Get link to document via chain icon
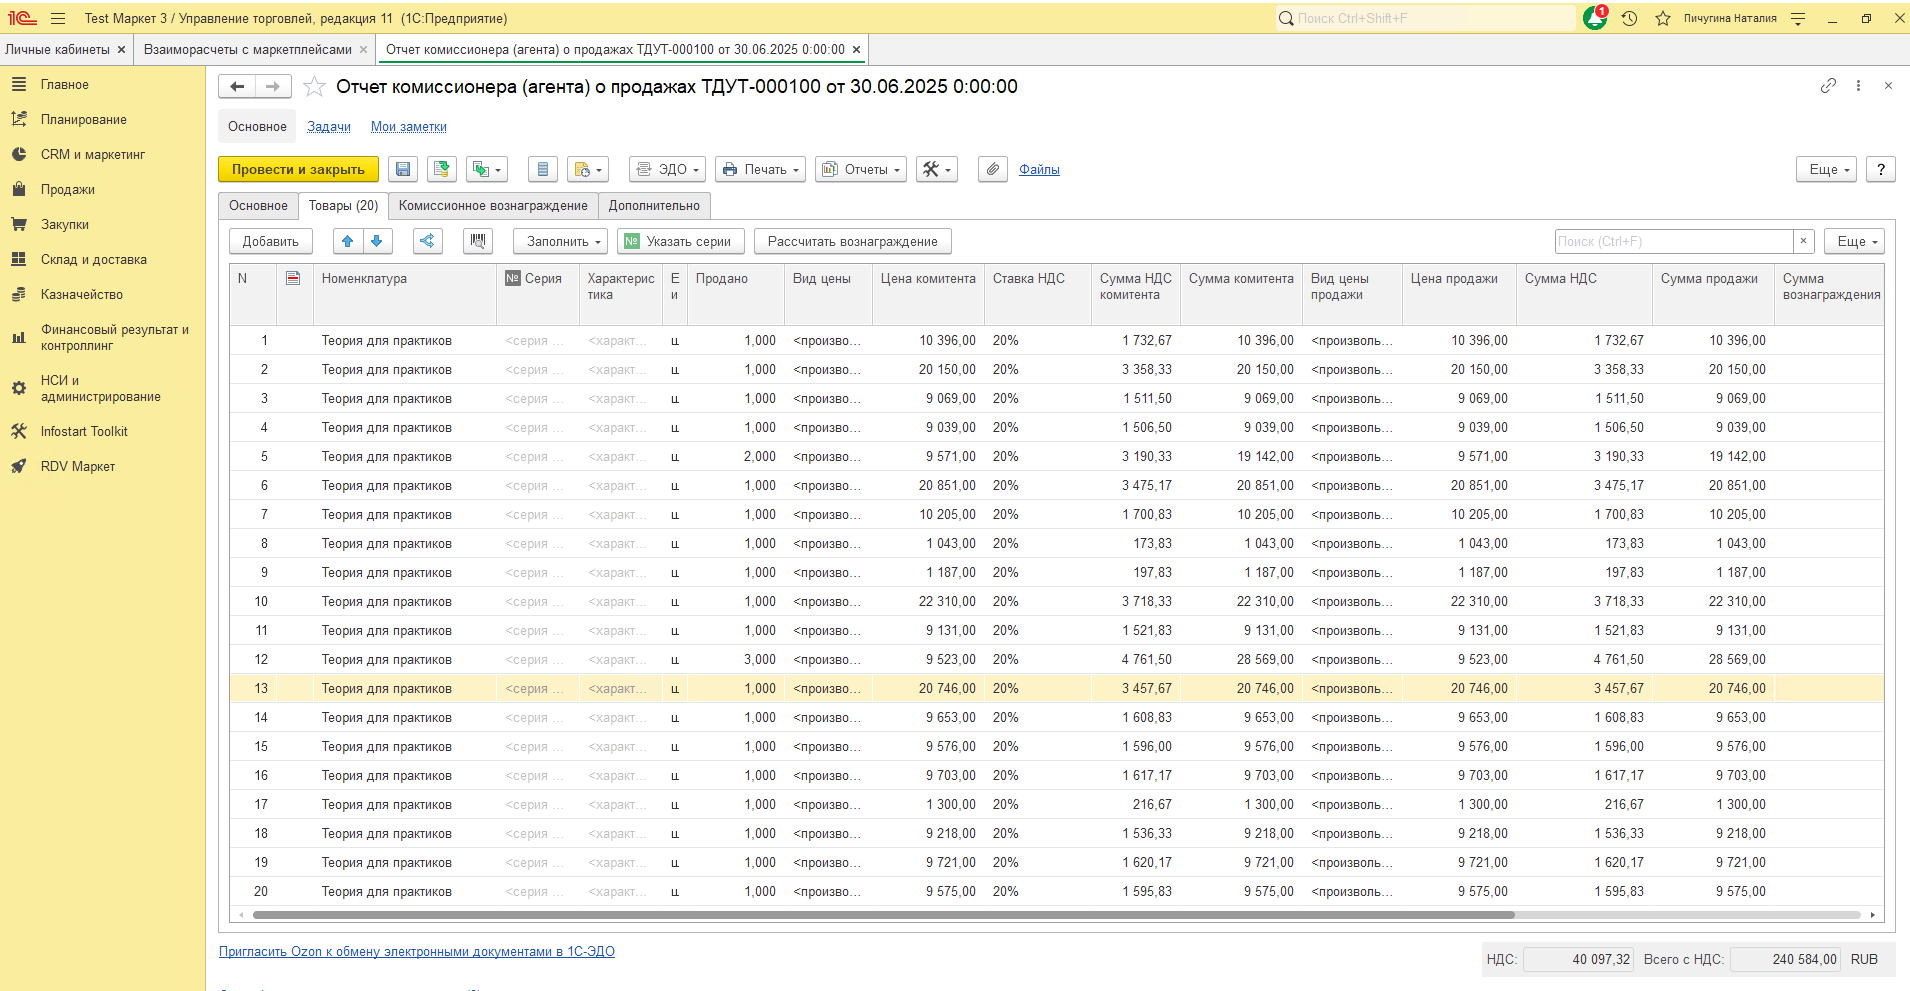1910x991 pixels. pos(1828,86)
